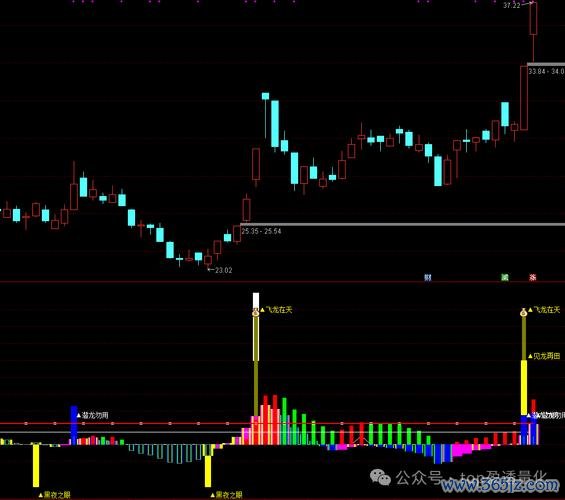
Task: Select the 见龙在田 signal label
Action: pos(547,356)
